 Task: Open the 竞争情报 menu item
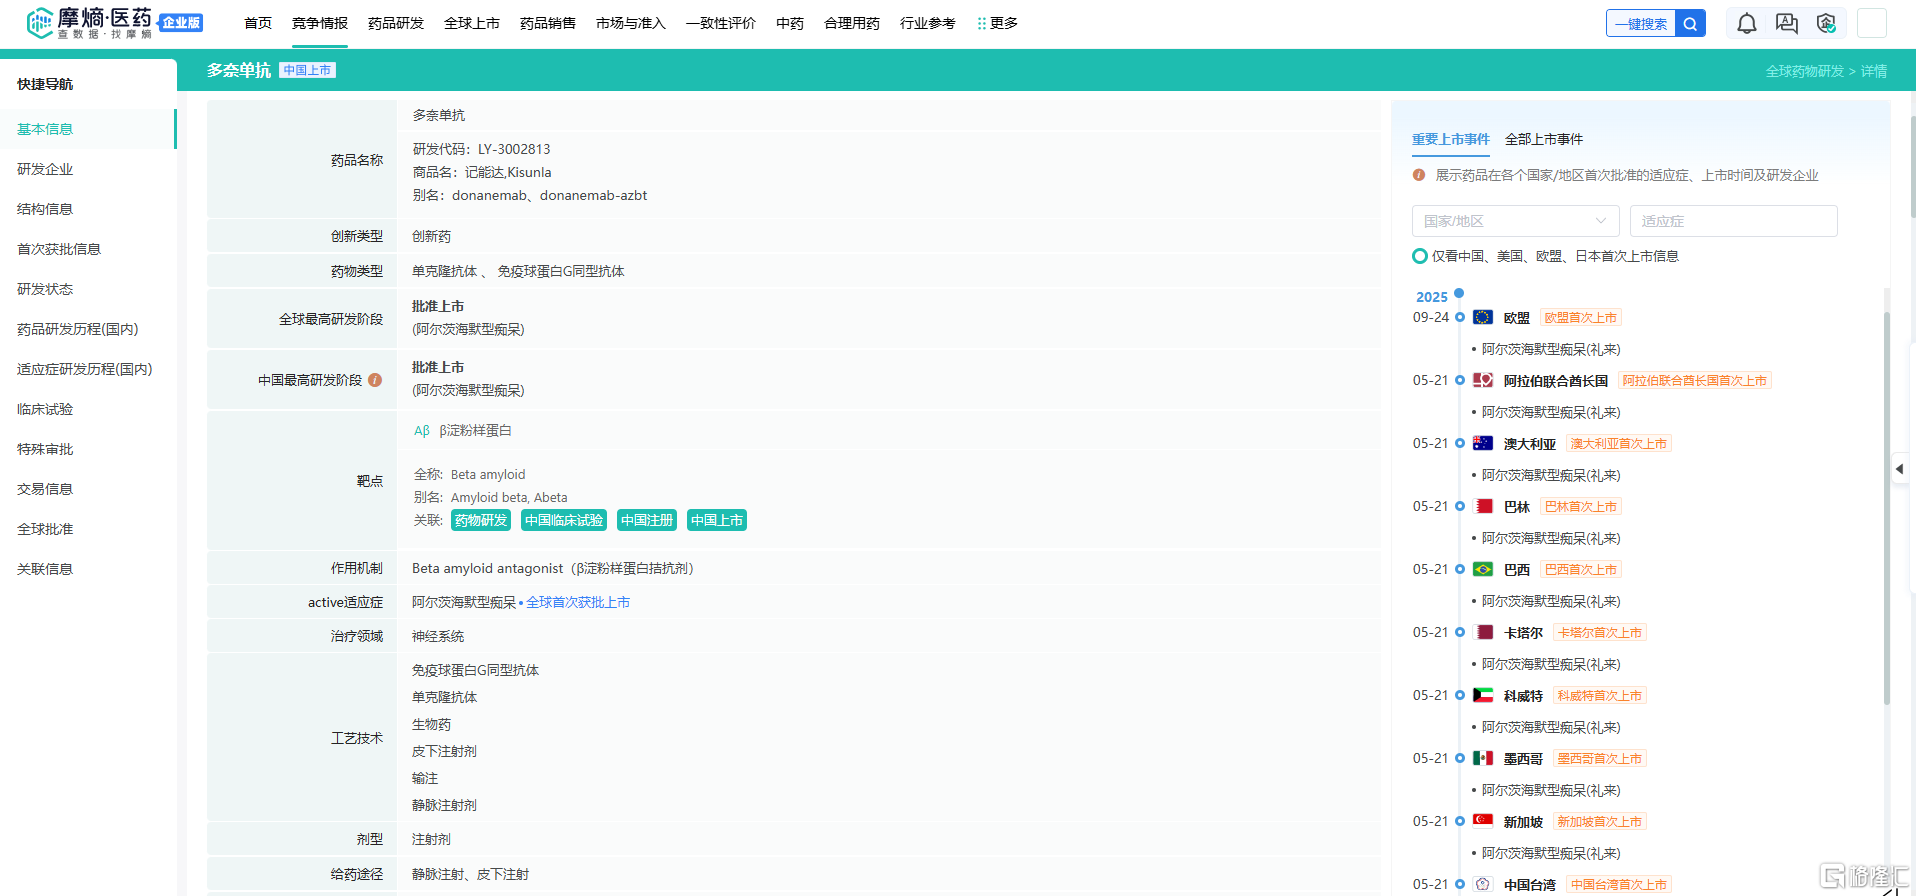pyautogui.click(x=320, y=23)
